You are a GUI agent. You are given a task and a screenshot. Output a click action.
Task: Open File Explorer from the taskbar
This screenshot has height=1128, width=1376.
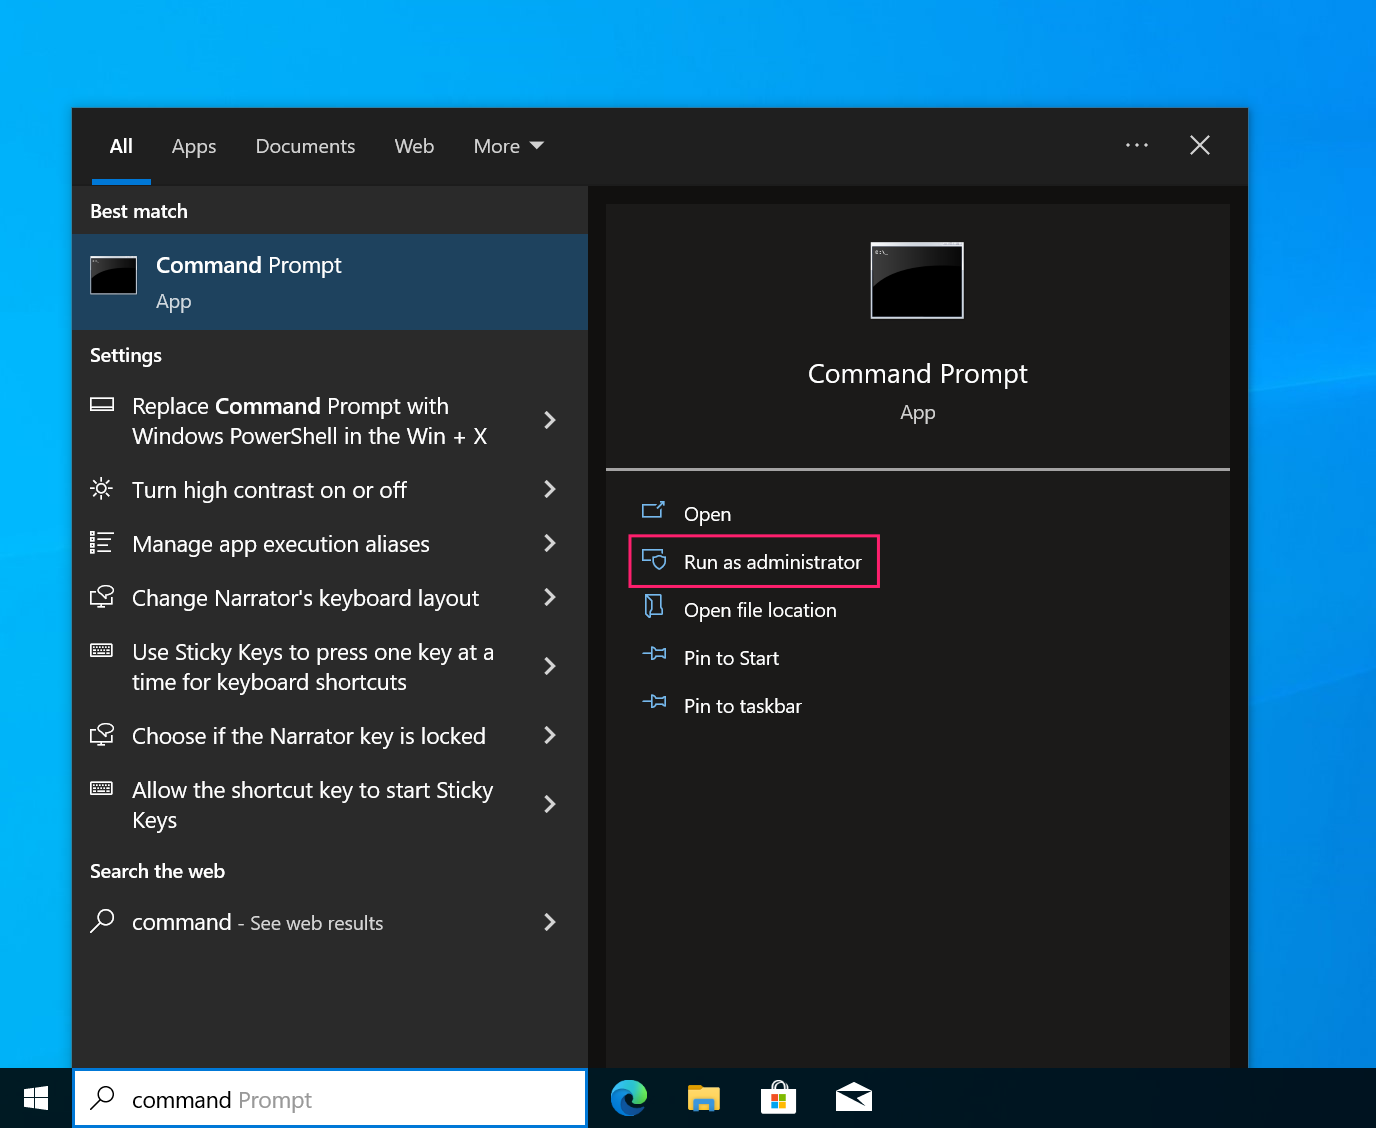(x=704, y=1098)
